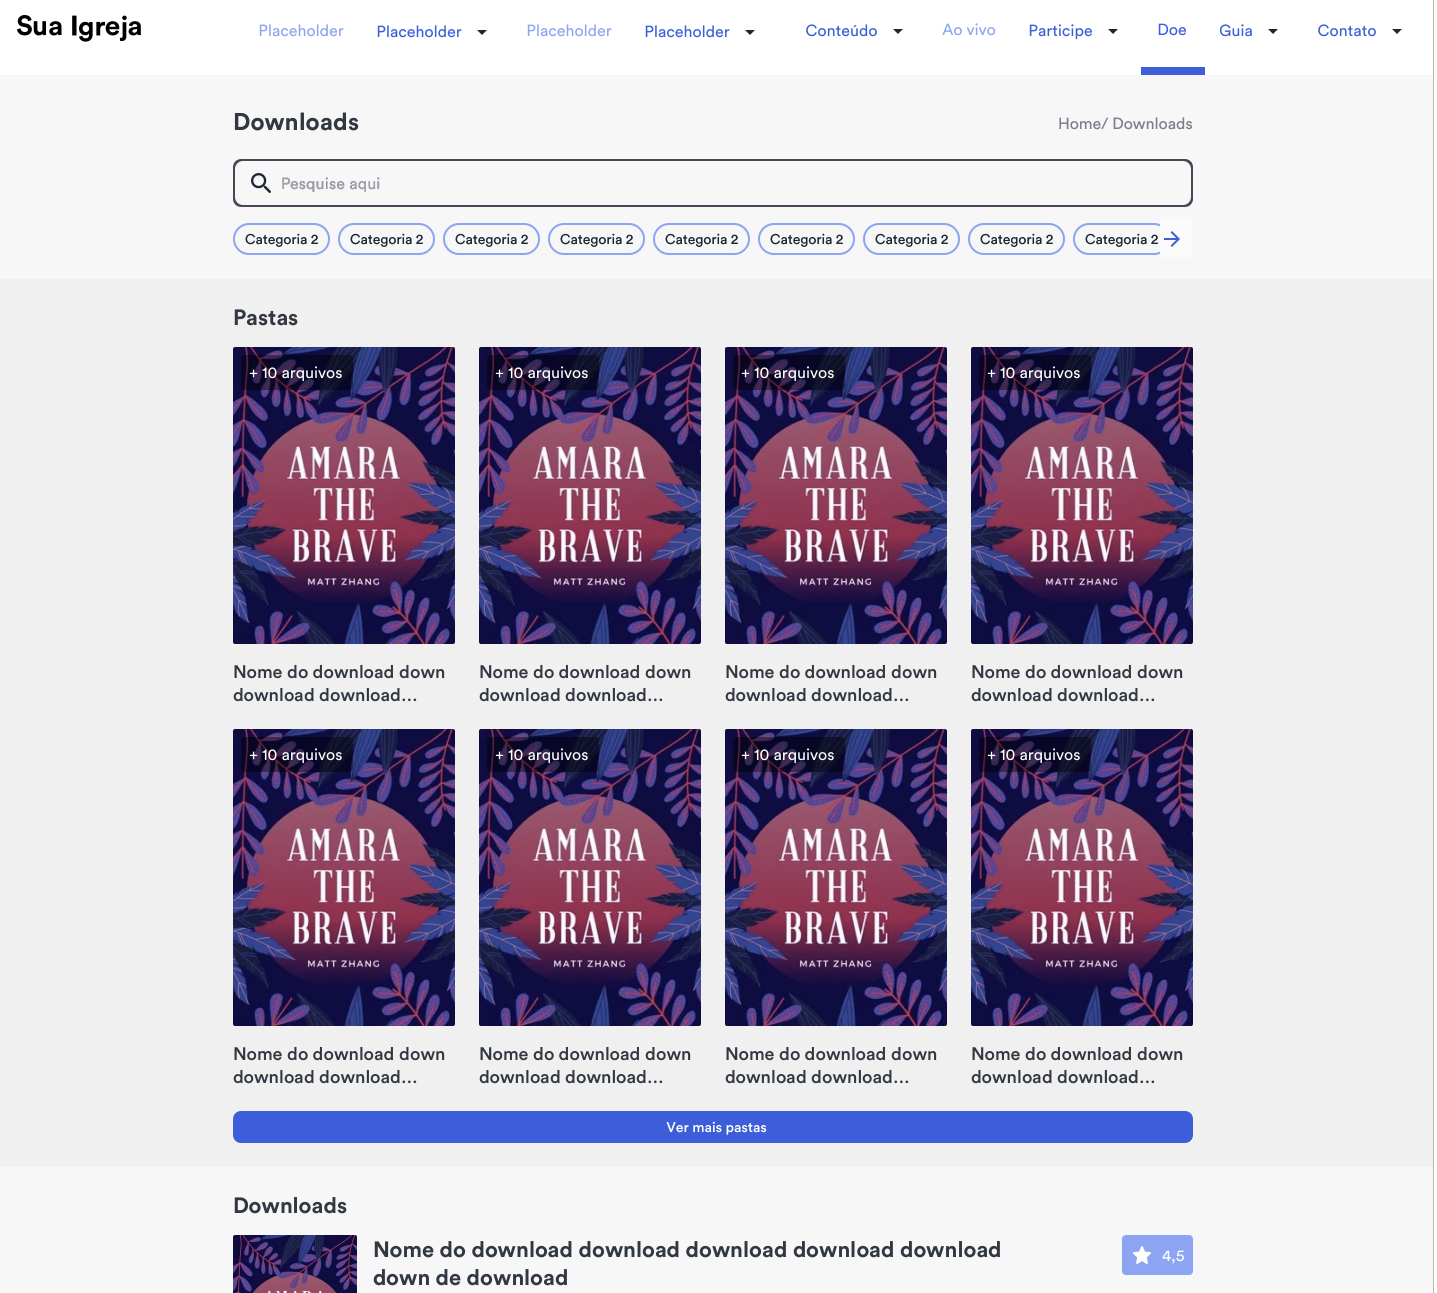Open third folder cover in top row

click(x=836, y=495)
